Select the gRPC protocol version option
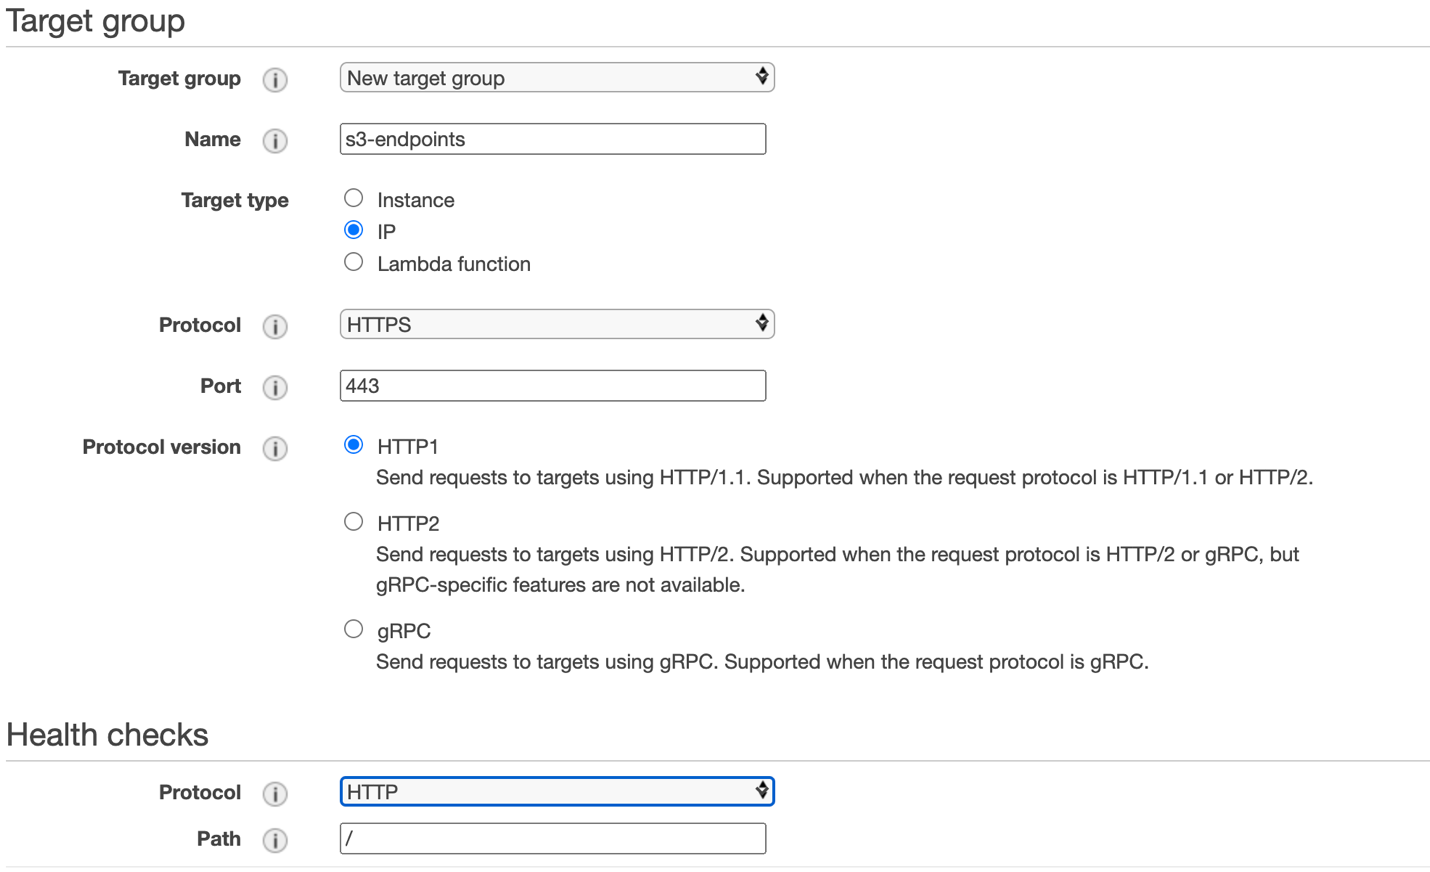The height and width of the screenshot is (872, 1430). [353, 628]
